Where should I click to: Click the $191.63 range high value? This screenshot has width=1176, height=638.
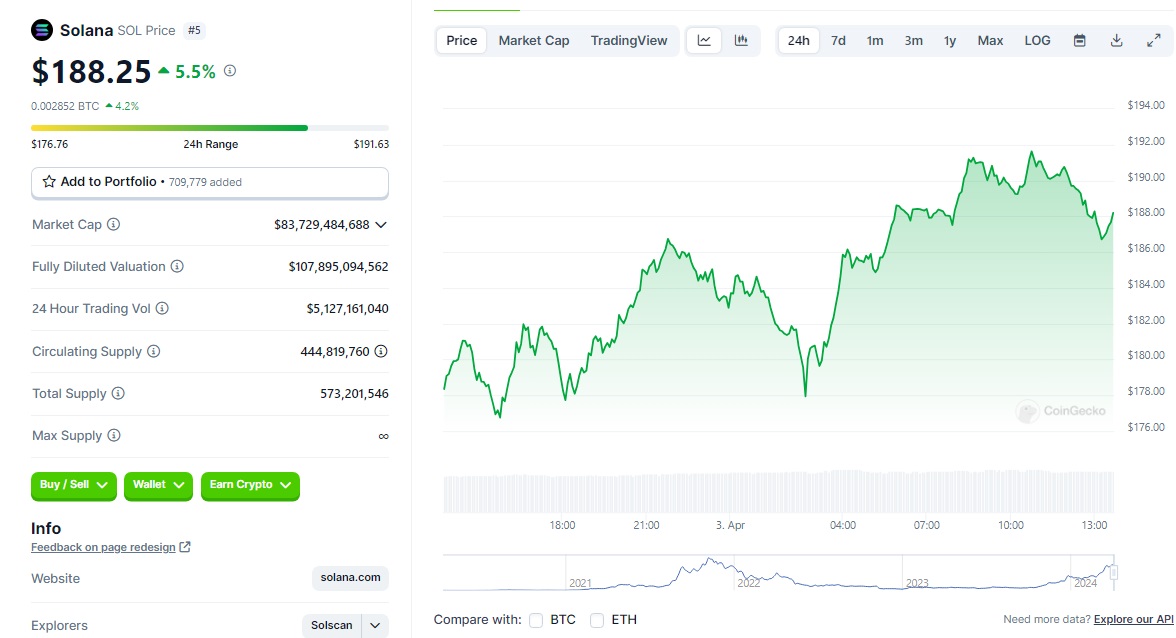(x=371, y=144)
